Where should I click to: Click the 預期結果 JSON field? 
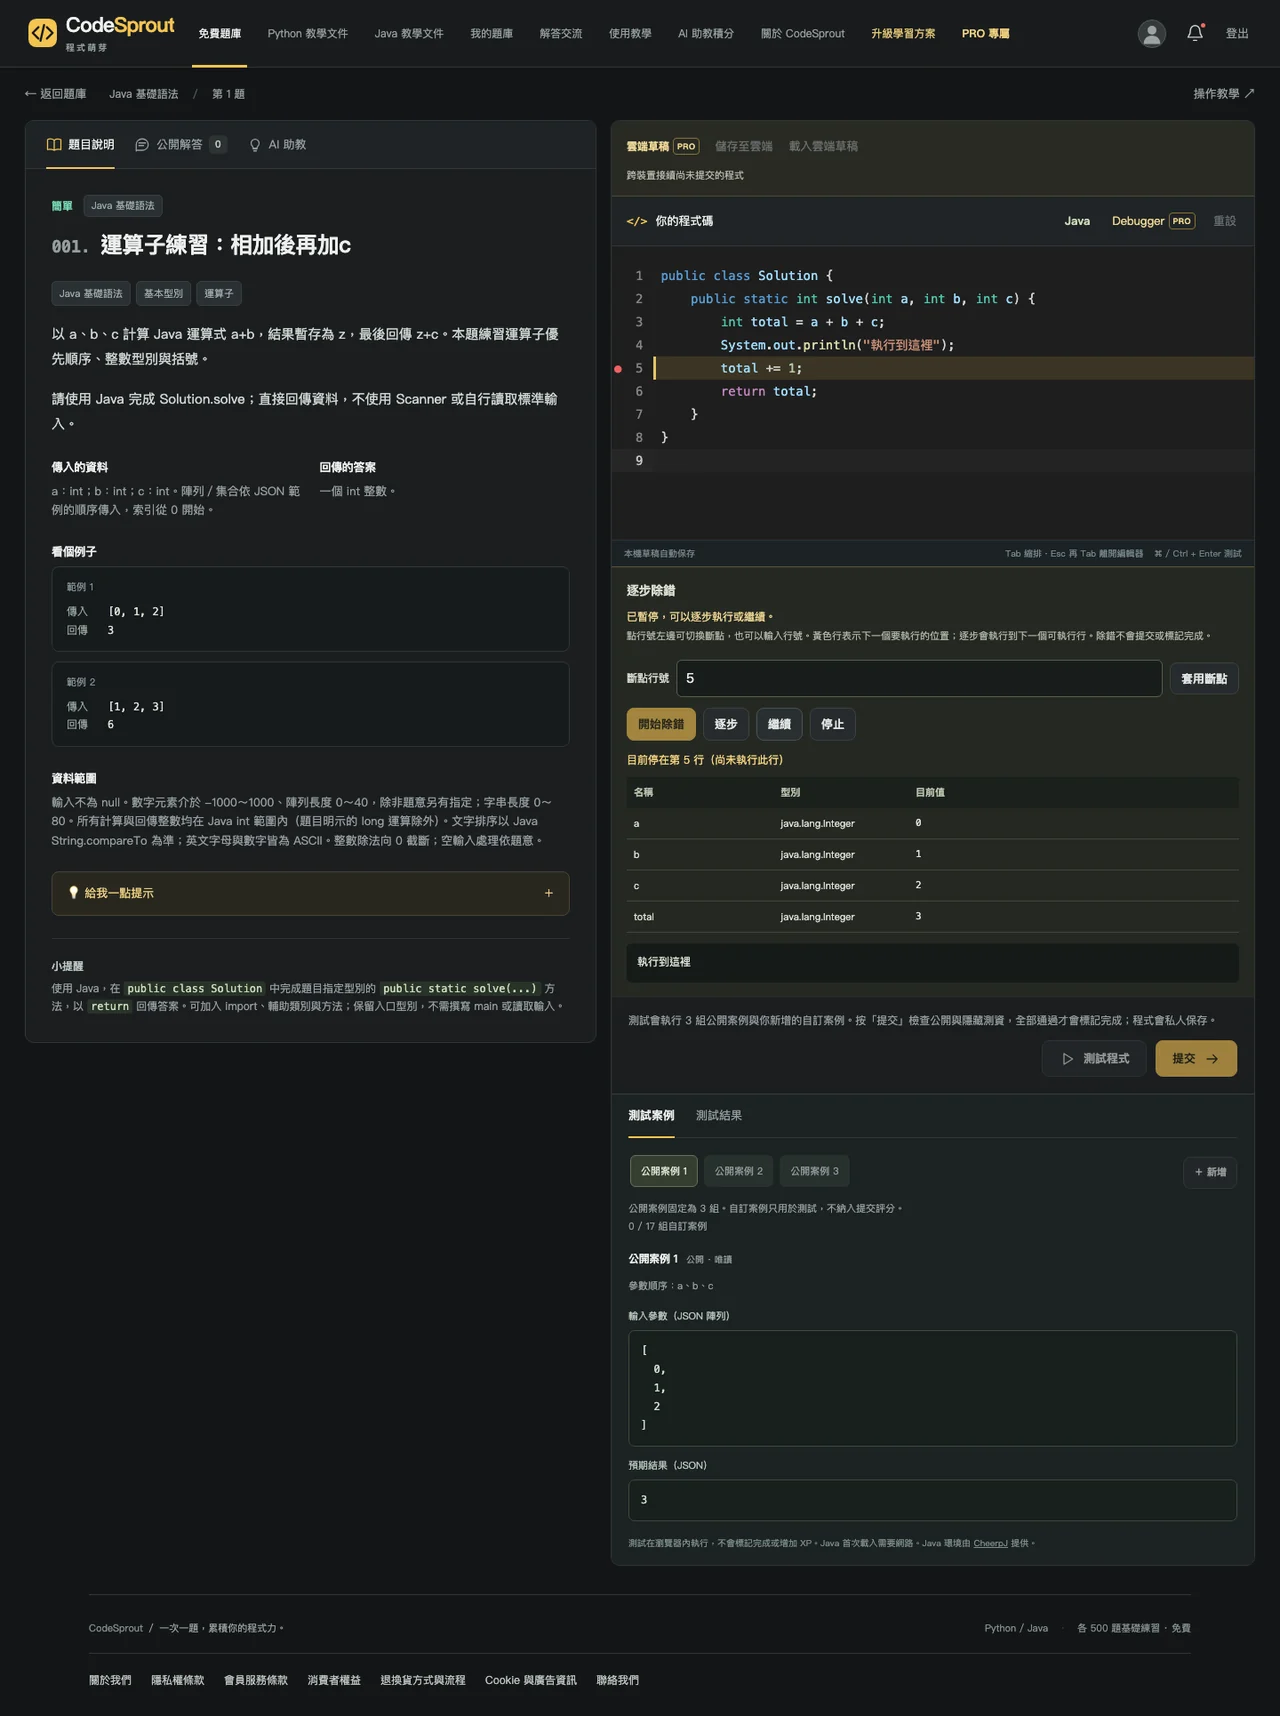point(932,1500)
